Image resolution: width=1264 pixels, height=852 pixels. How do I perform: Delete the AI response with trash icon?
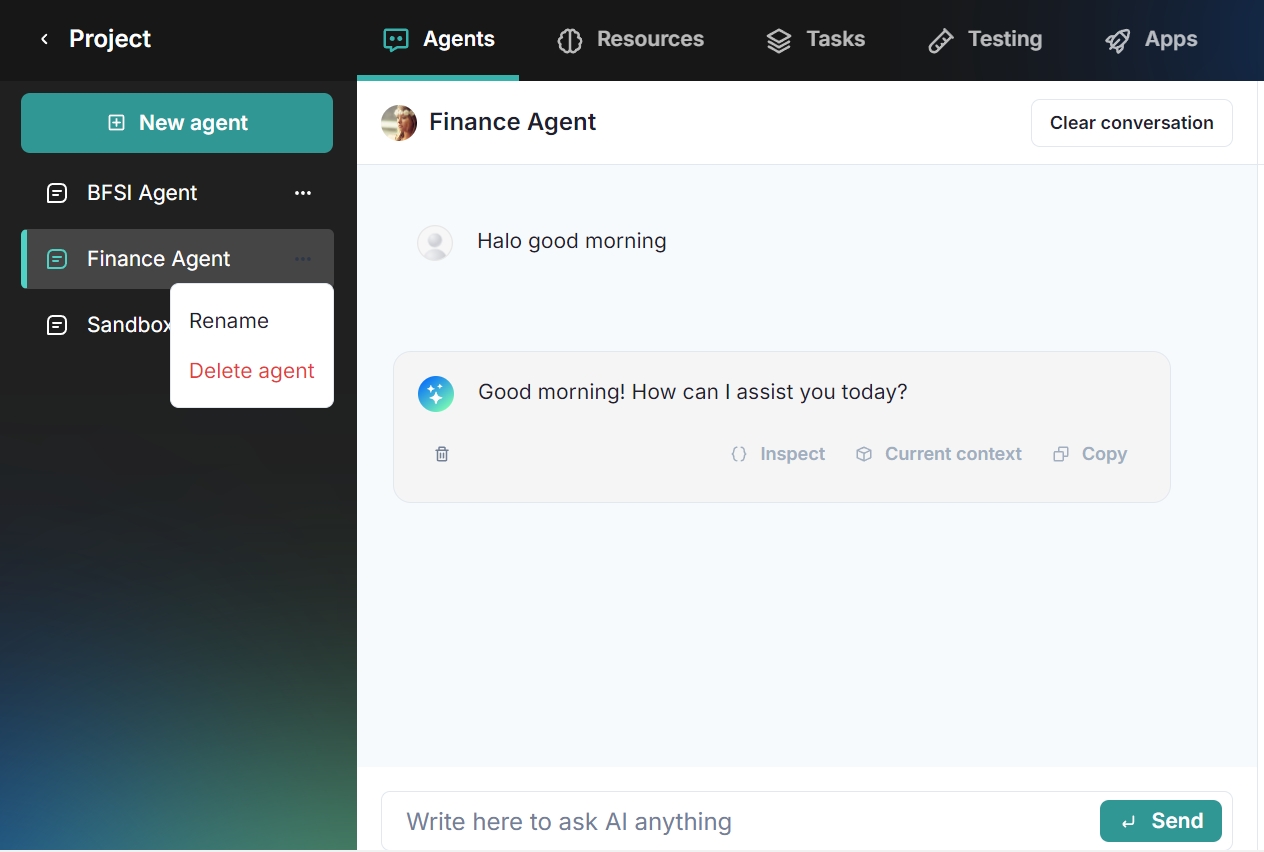[x=442, y=454]
